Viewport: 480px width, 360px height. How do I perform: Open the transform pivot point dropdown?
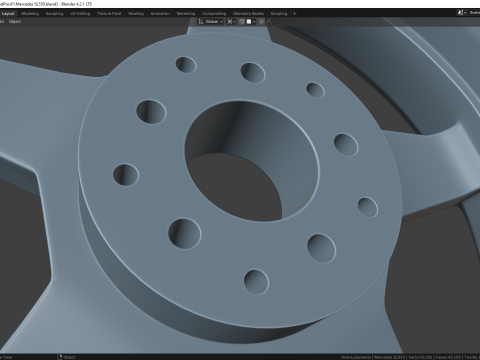point(231,22)
